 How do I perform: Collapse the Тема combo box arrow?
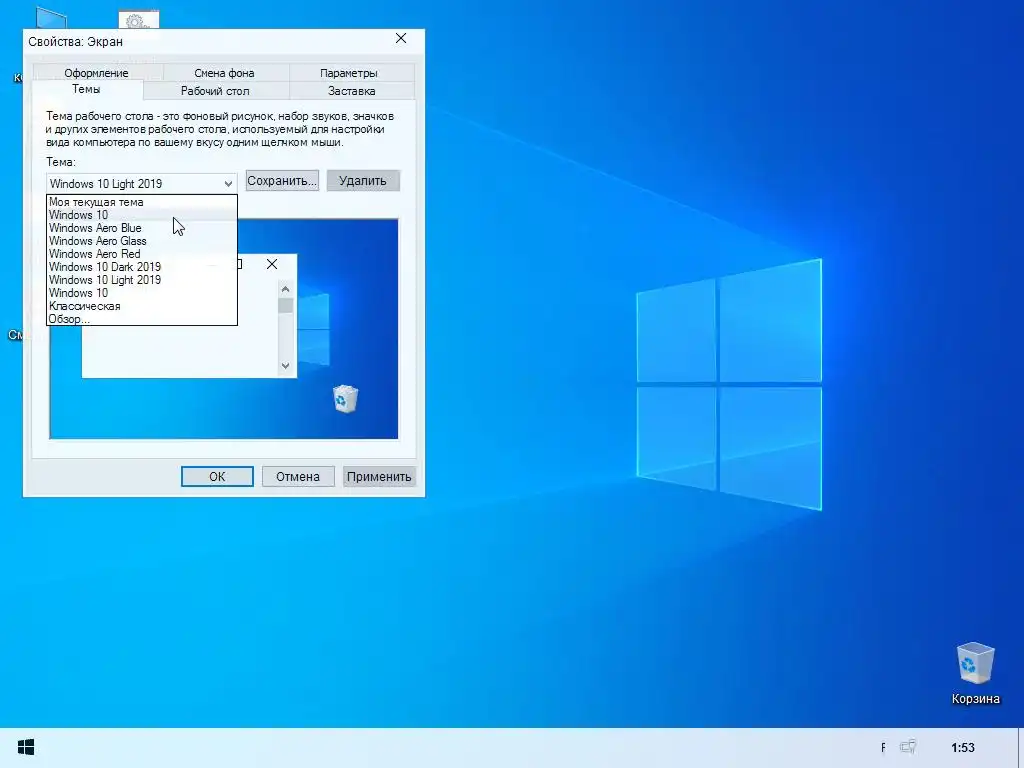[228, 184]
